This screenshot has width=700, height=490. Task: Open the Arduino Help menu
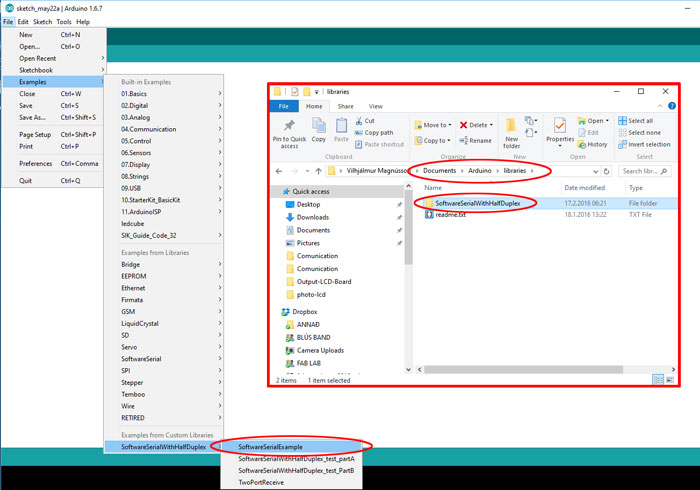click(83, 22)
